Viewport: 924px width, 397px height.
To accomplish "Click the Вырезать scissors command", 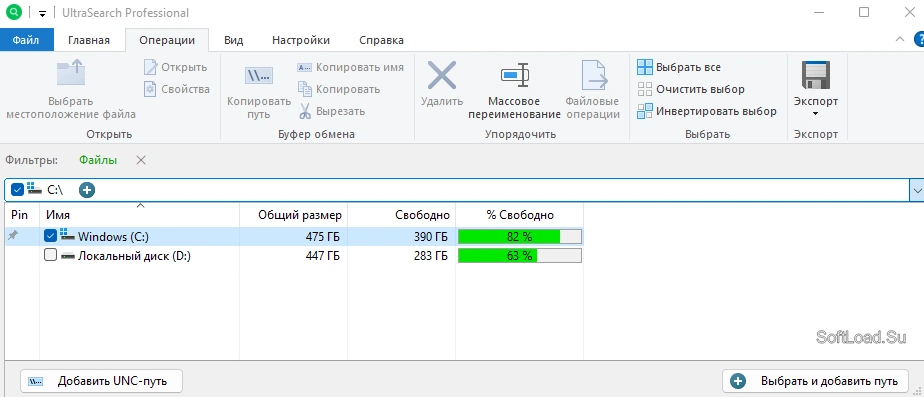I will [331, 111].
